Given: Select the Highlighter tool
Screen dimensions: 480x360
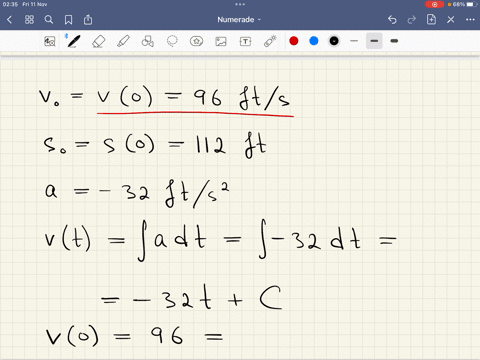Looking at the screenshot, I should click(123, 41).
